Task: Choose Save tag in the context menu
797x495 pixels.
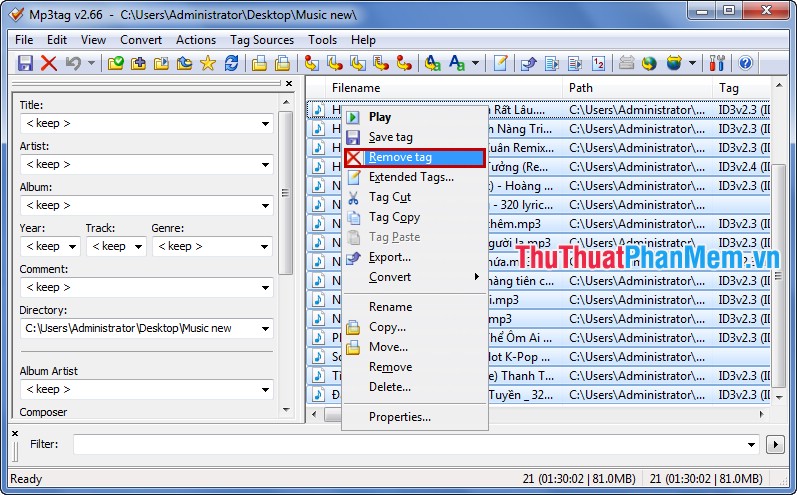Action: point(415,137)
